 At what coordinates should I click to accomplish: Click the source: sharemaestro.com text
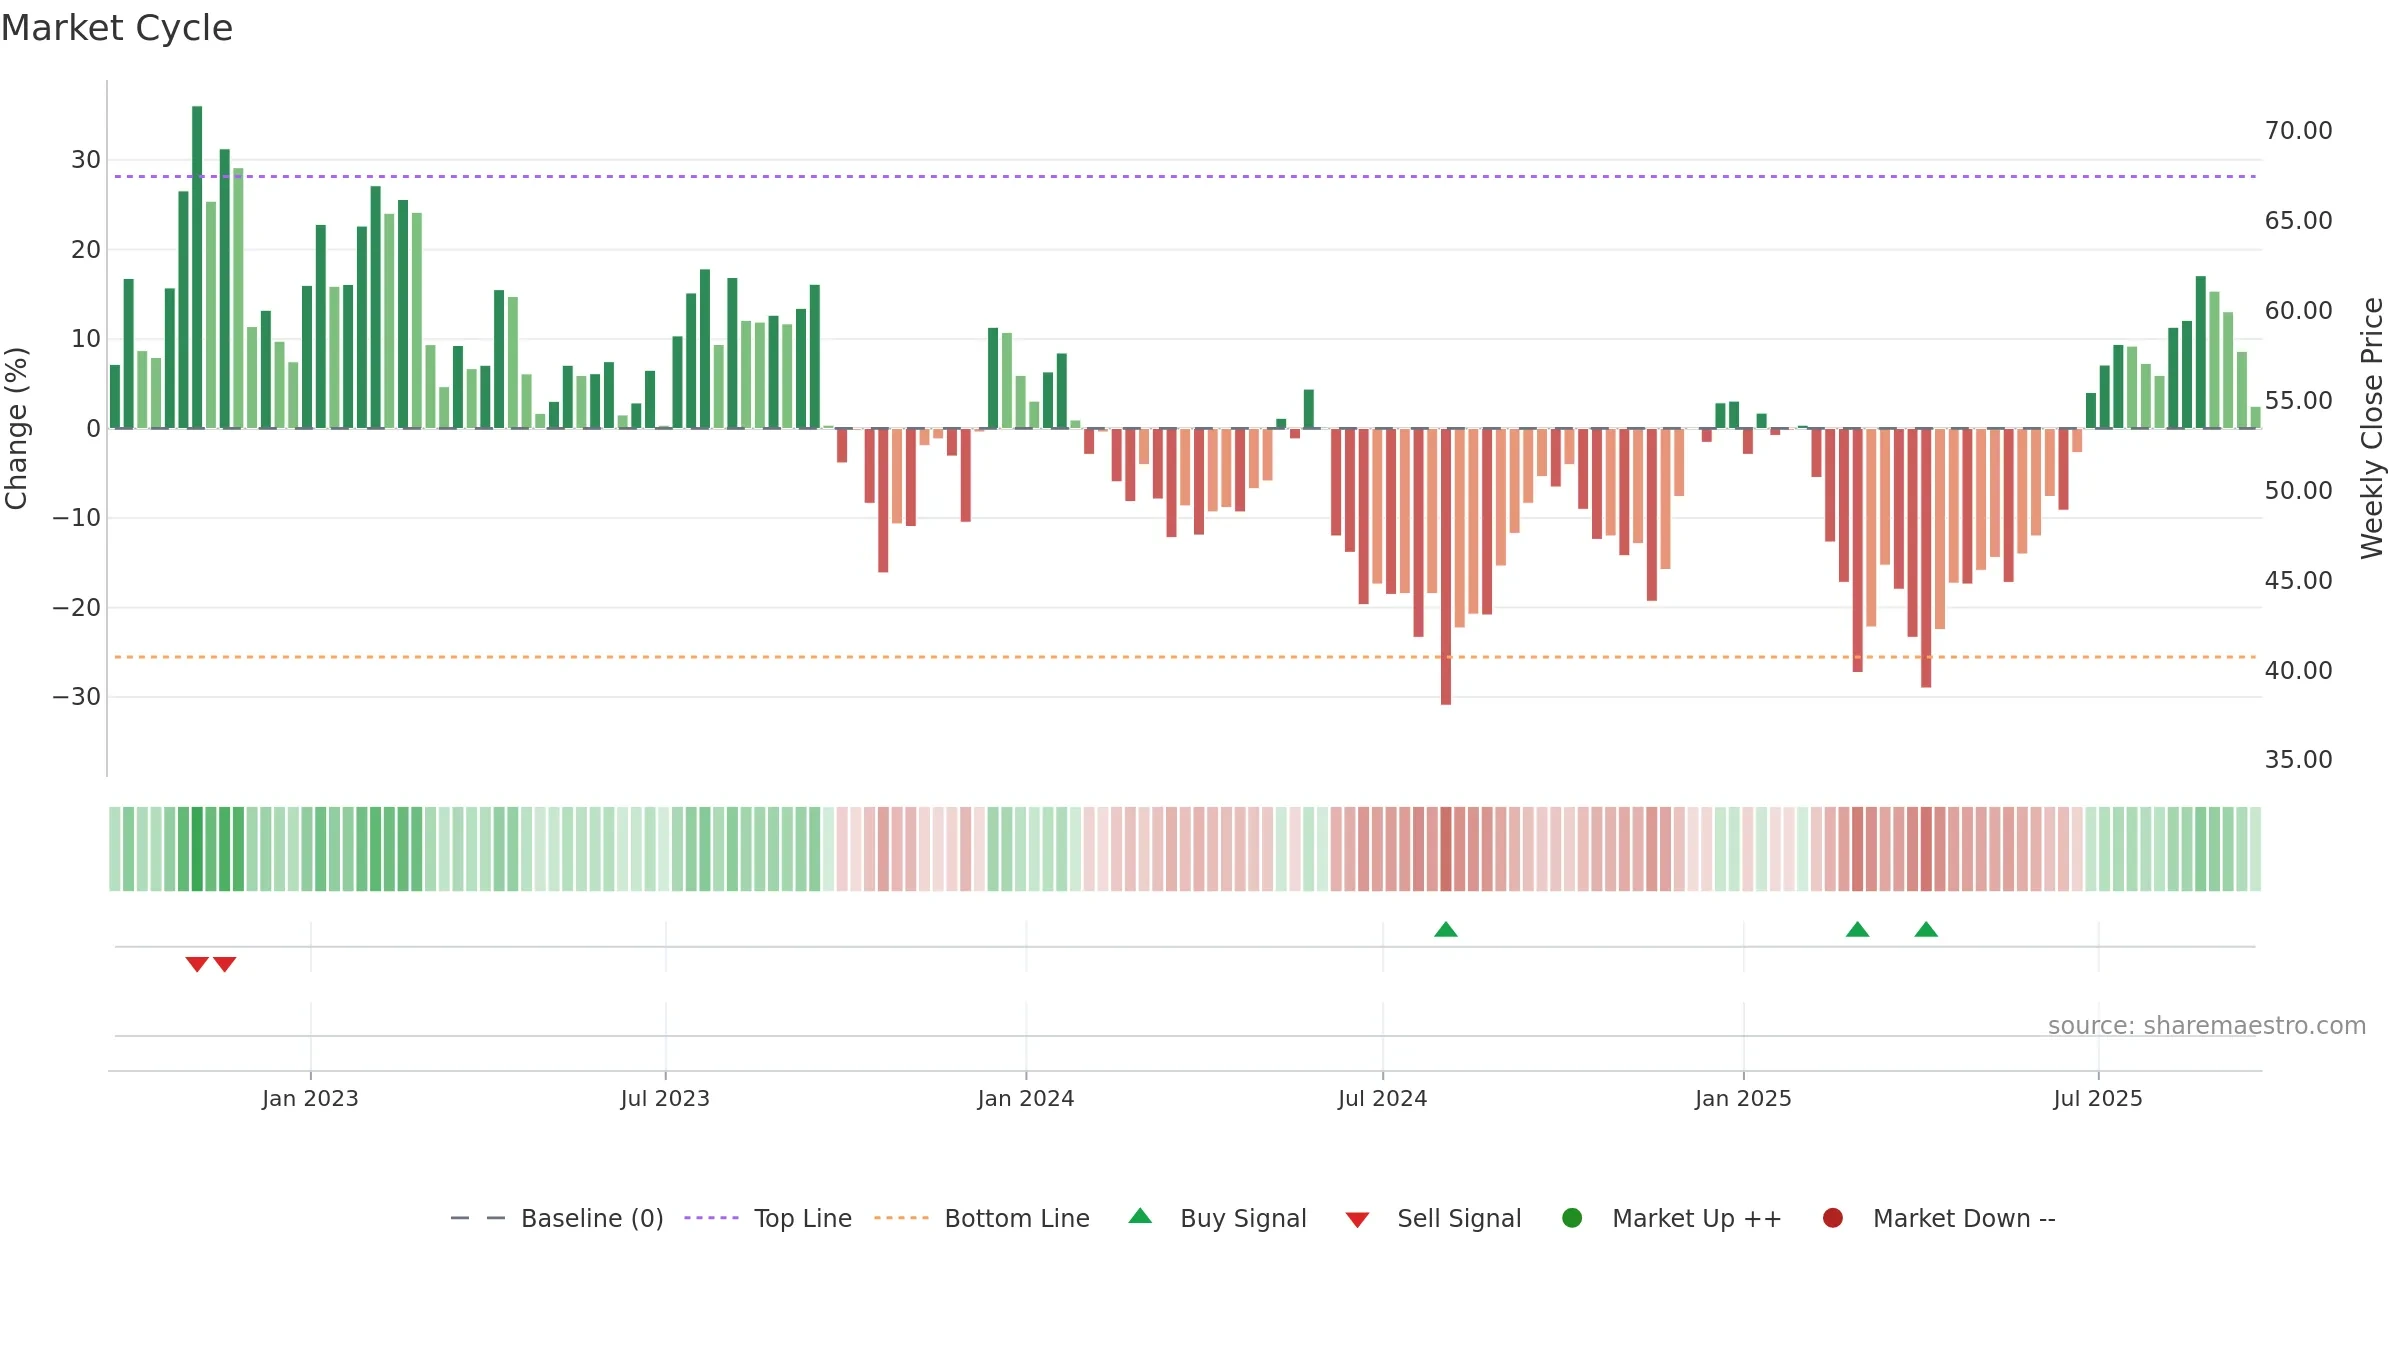pos(2207,1026)
